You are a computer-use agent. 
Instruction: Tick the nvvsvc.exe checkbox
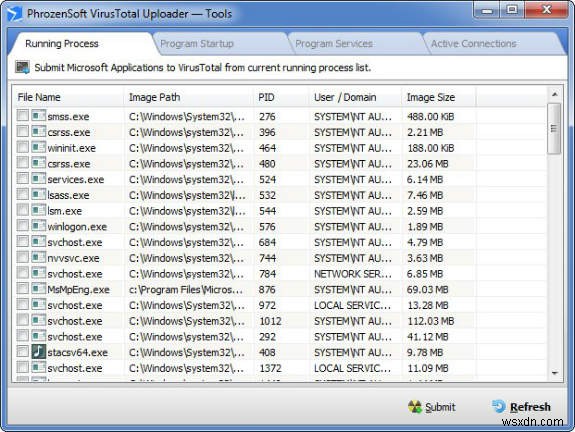[x=22, y=258]
